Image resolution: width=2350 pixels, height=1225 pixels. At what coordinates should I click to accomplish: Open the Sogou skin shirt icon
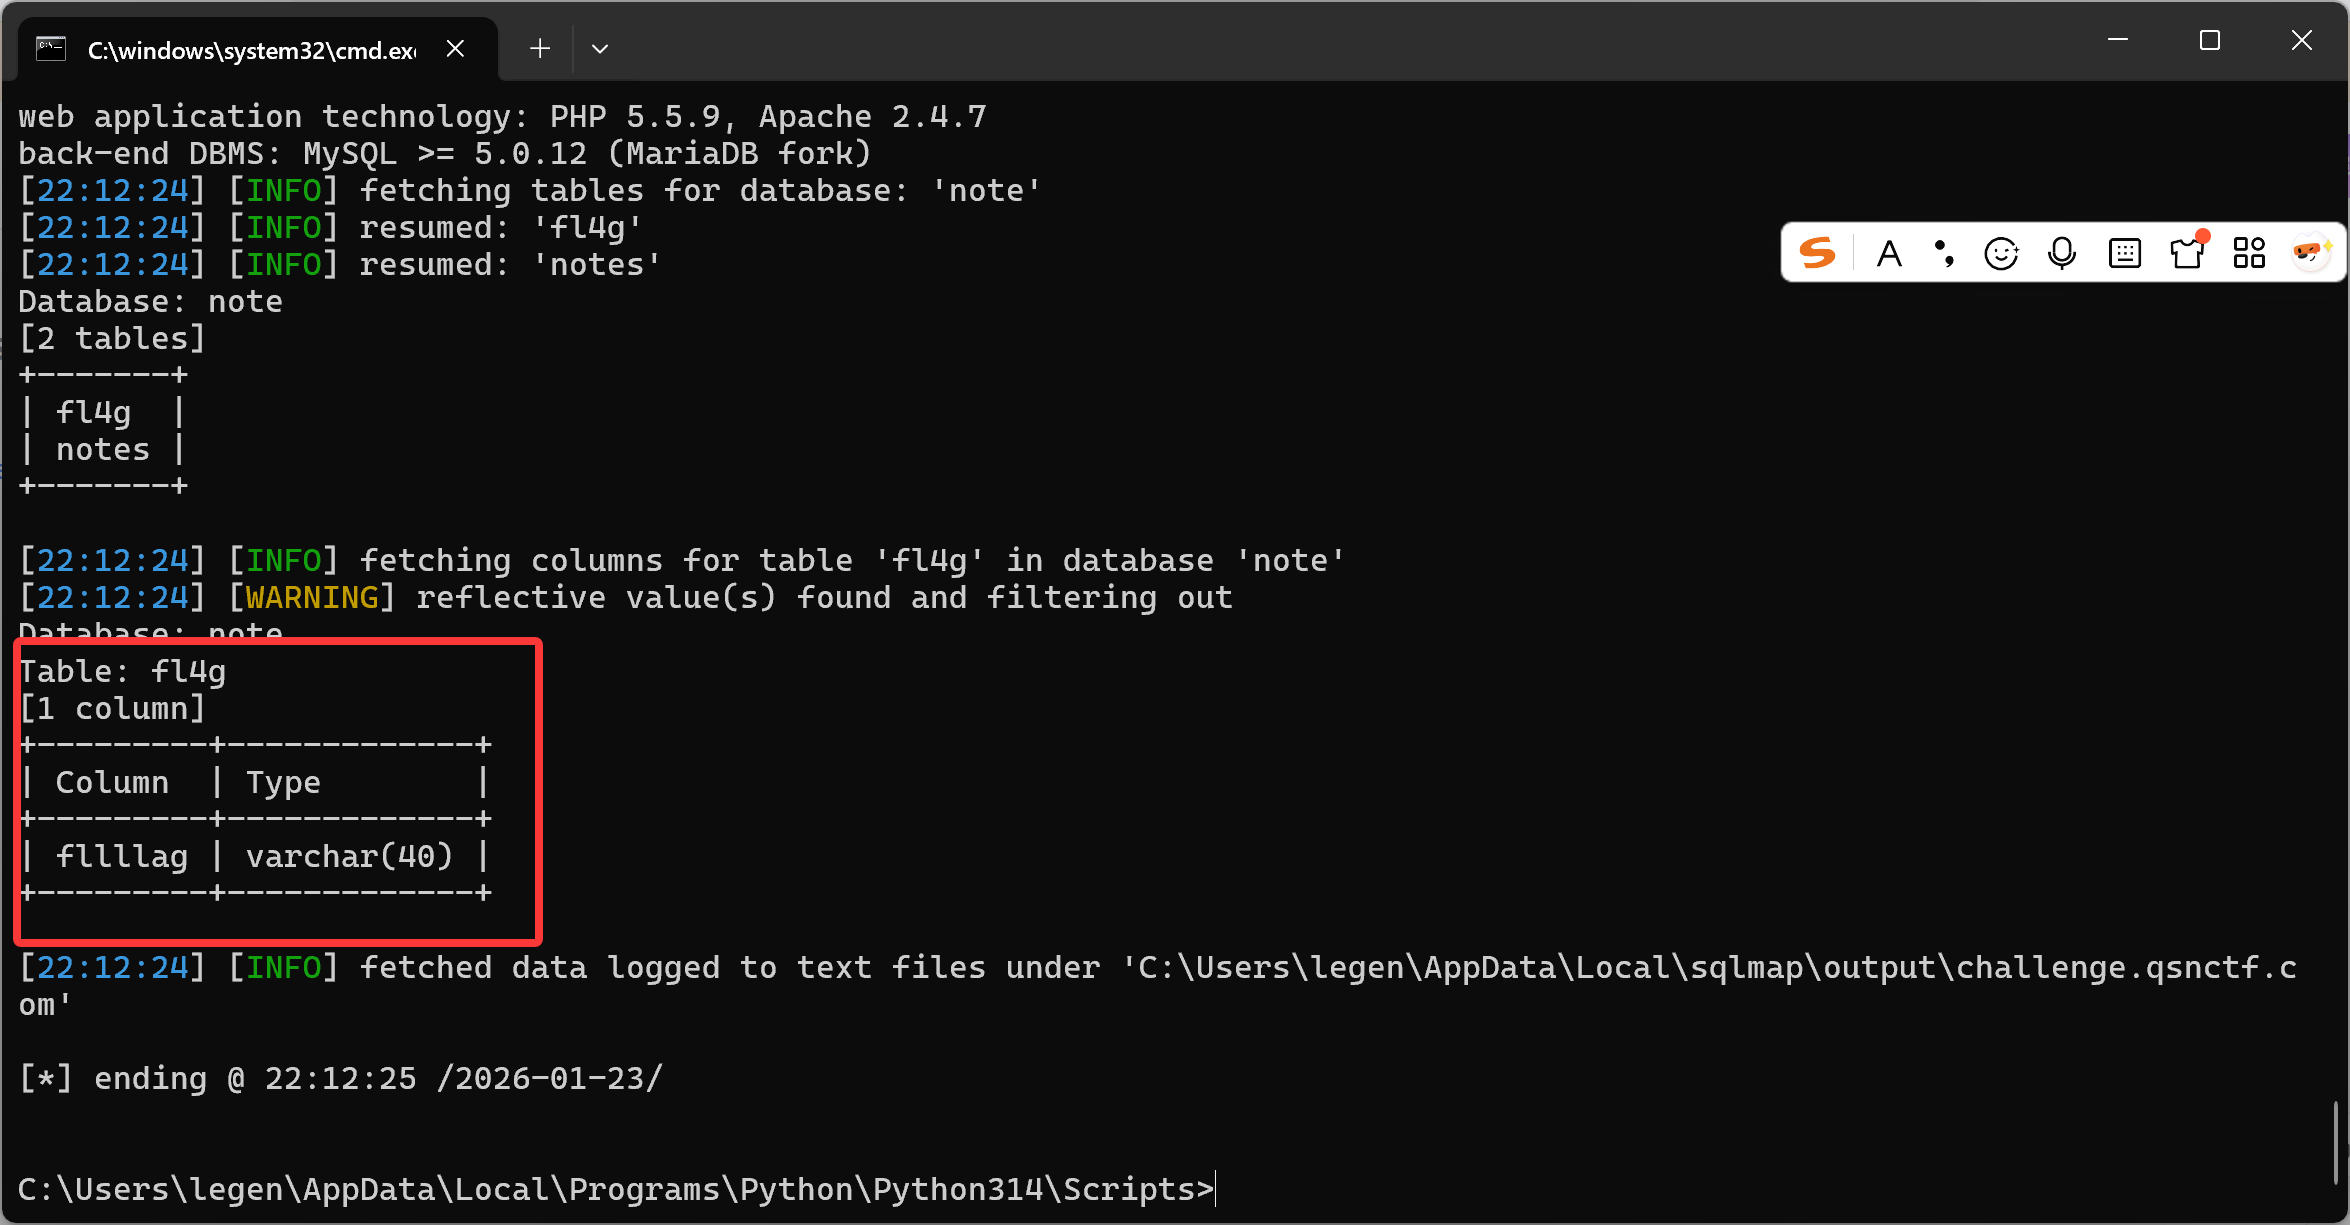coord(2187,254)
